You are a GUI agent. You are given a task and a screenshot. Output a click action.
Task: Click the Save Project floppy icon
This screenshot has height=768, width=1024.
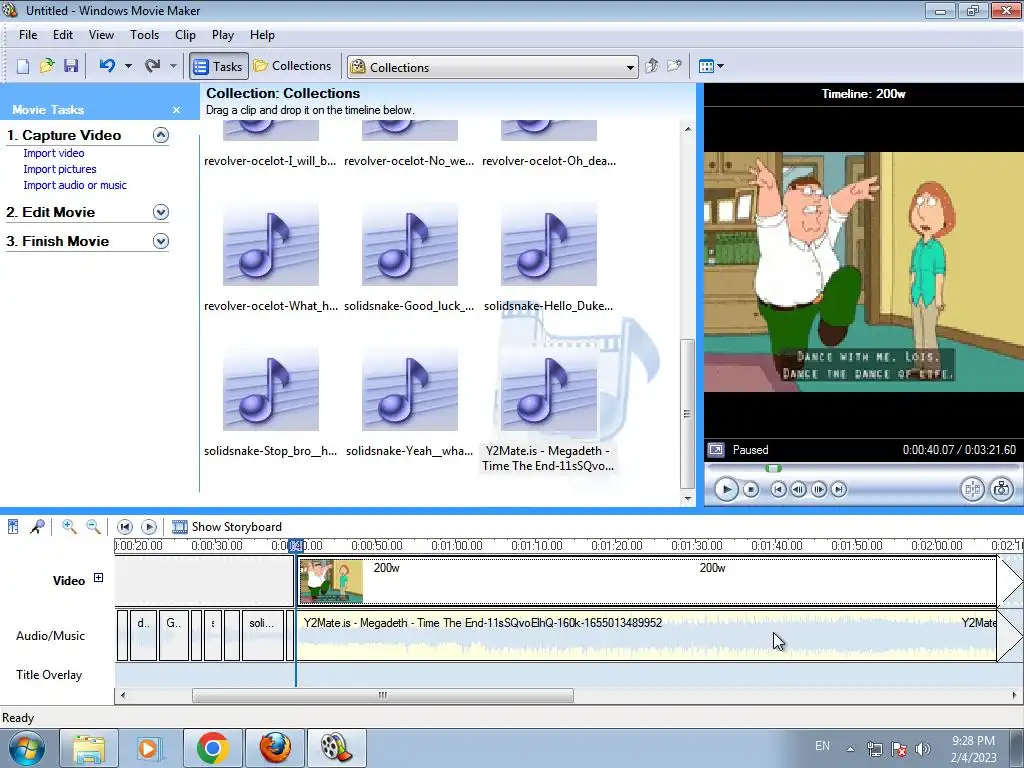click(x=71, y=66)
